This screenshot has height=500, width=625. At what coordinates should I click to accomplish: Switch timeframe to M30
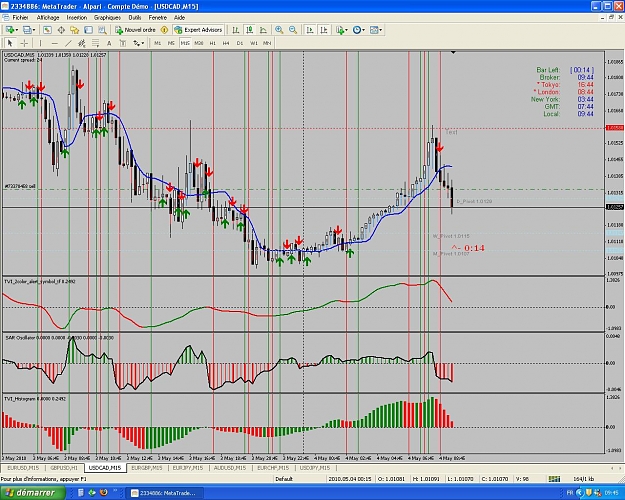199,43
